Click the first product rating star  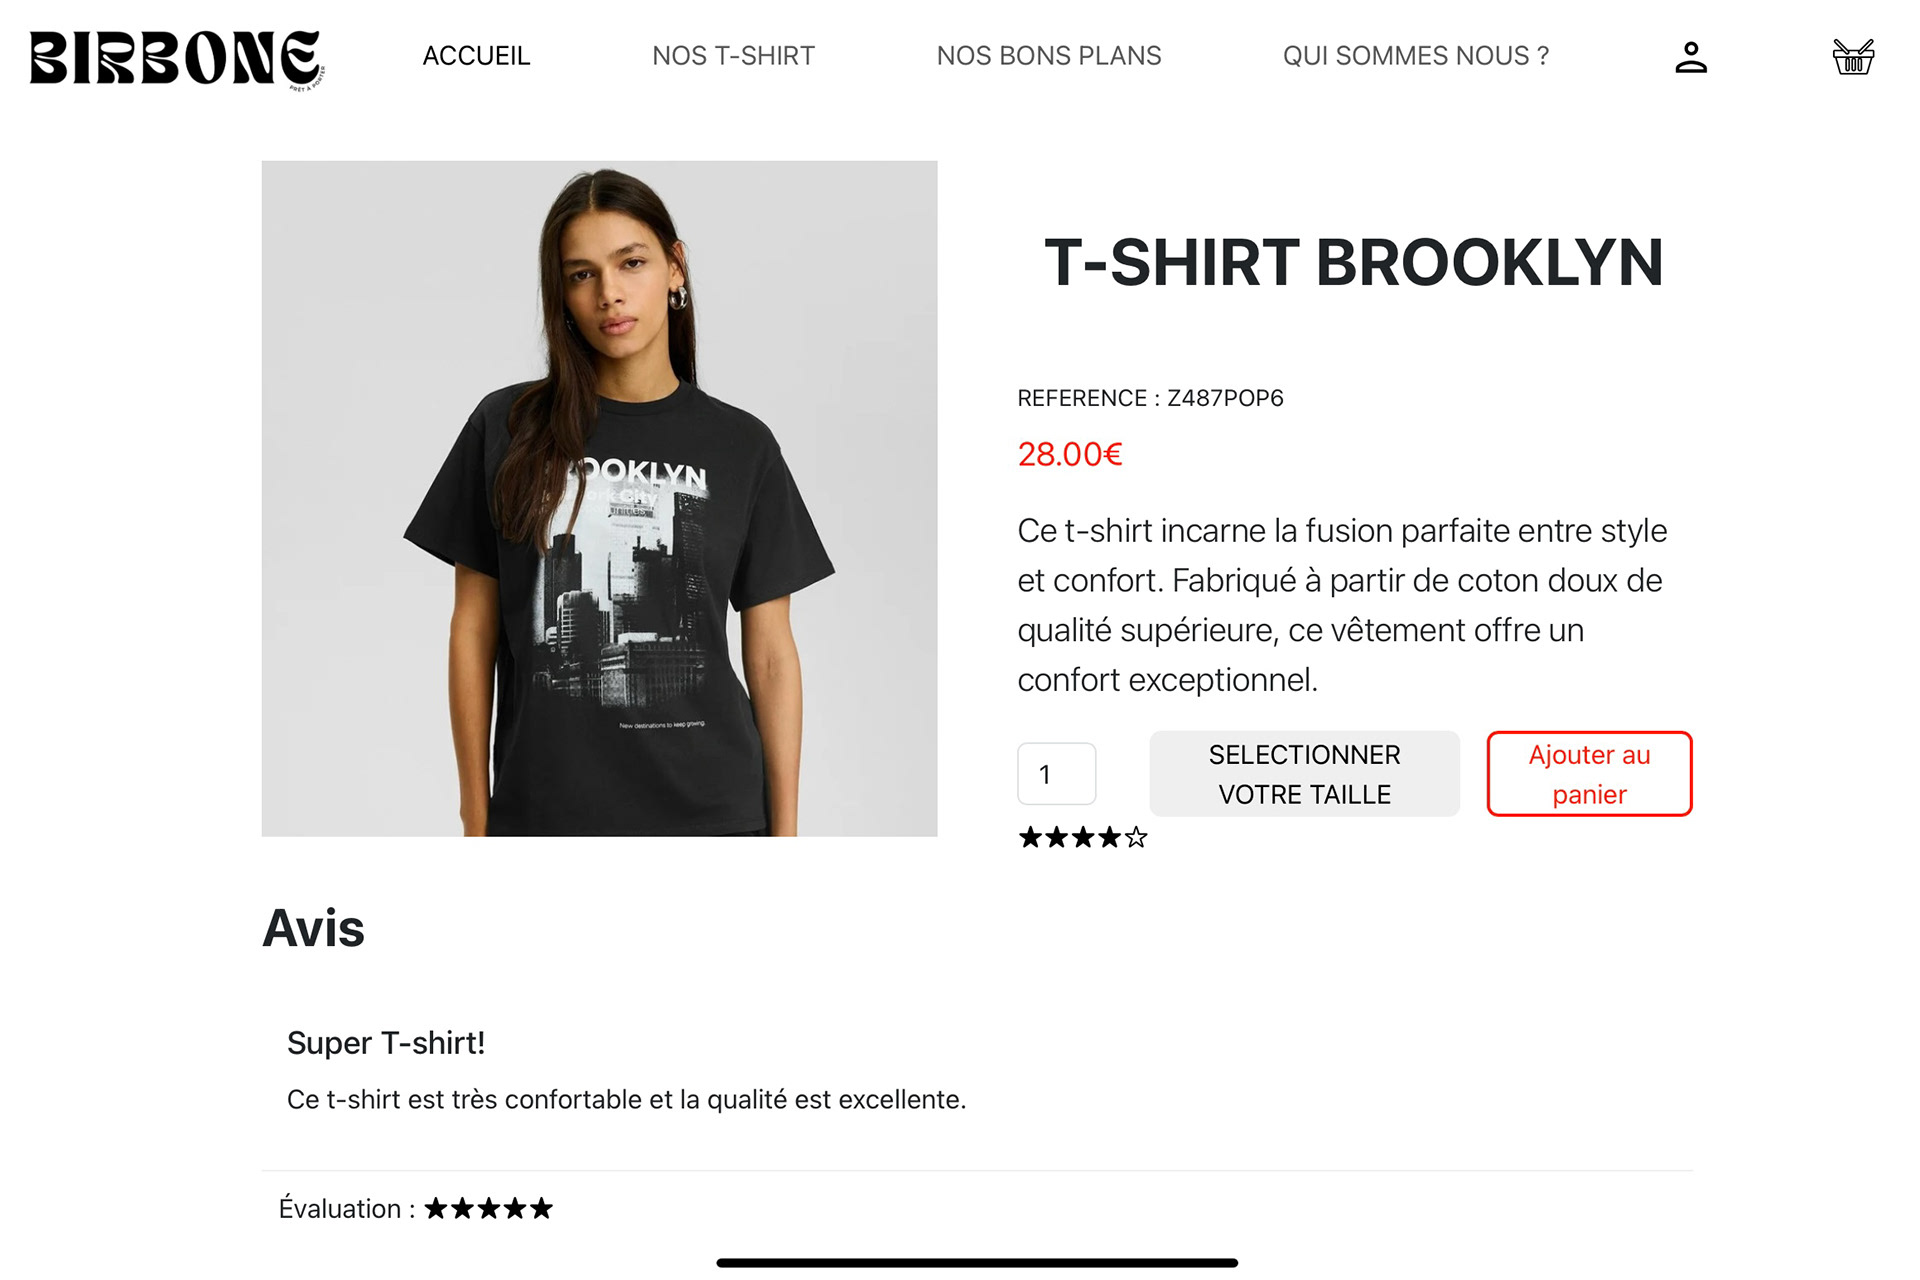click(1030, 838)
